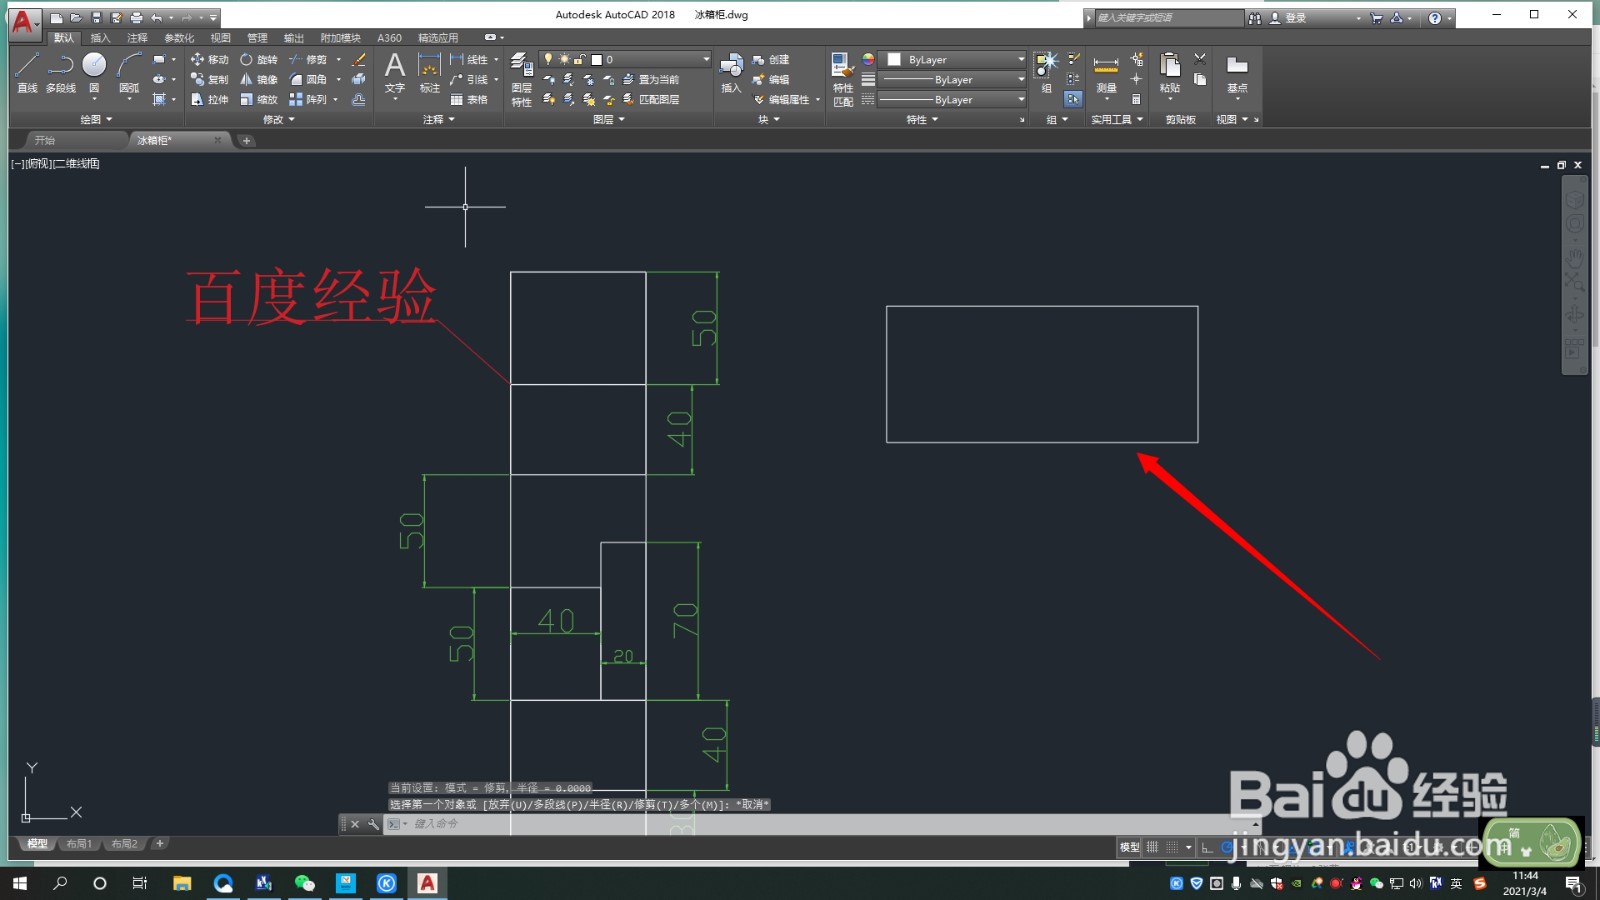Screen dimensions: 1600x900
Task: Click the Trim (修剪) tool
Action: pyautogui.click(x=308, y=60)
